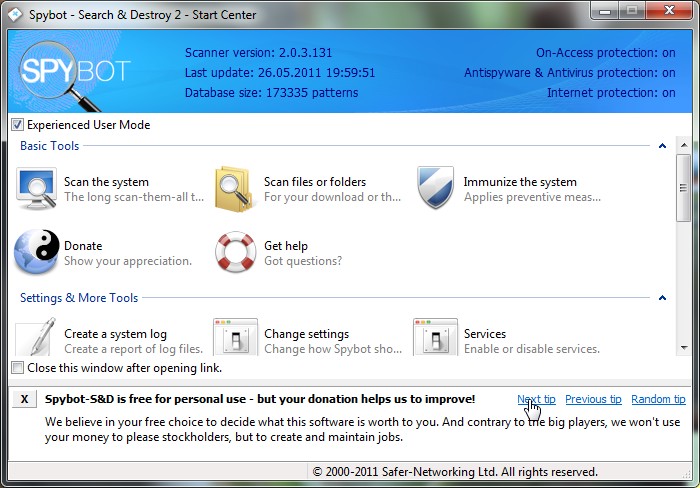Show the Next tip
Viewport: 700px width, 488px height.
pos(536,399)
